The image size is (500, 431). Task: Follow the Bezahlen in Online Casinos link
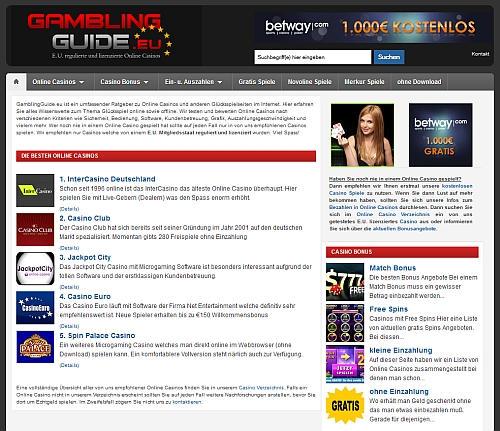(363, 207)
